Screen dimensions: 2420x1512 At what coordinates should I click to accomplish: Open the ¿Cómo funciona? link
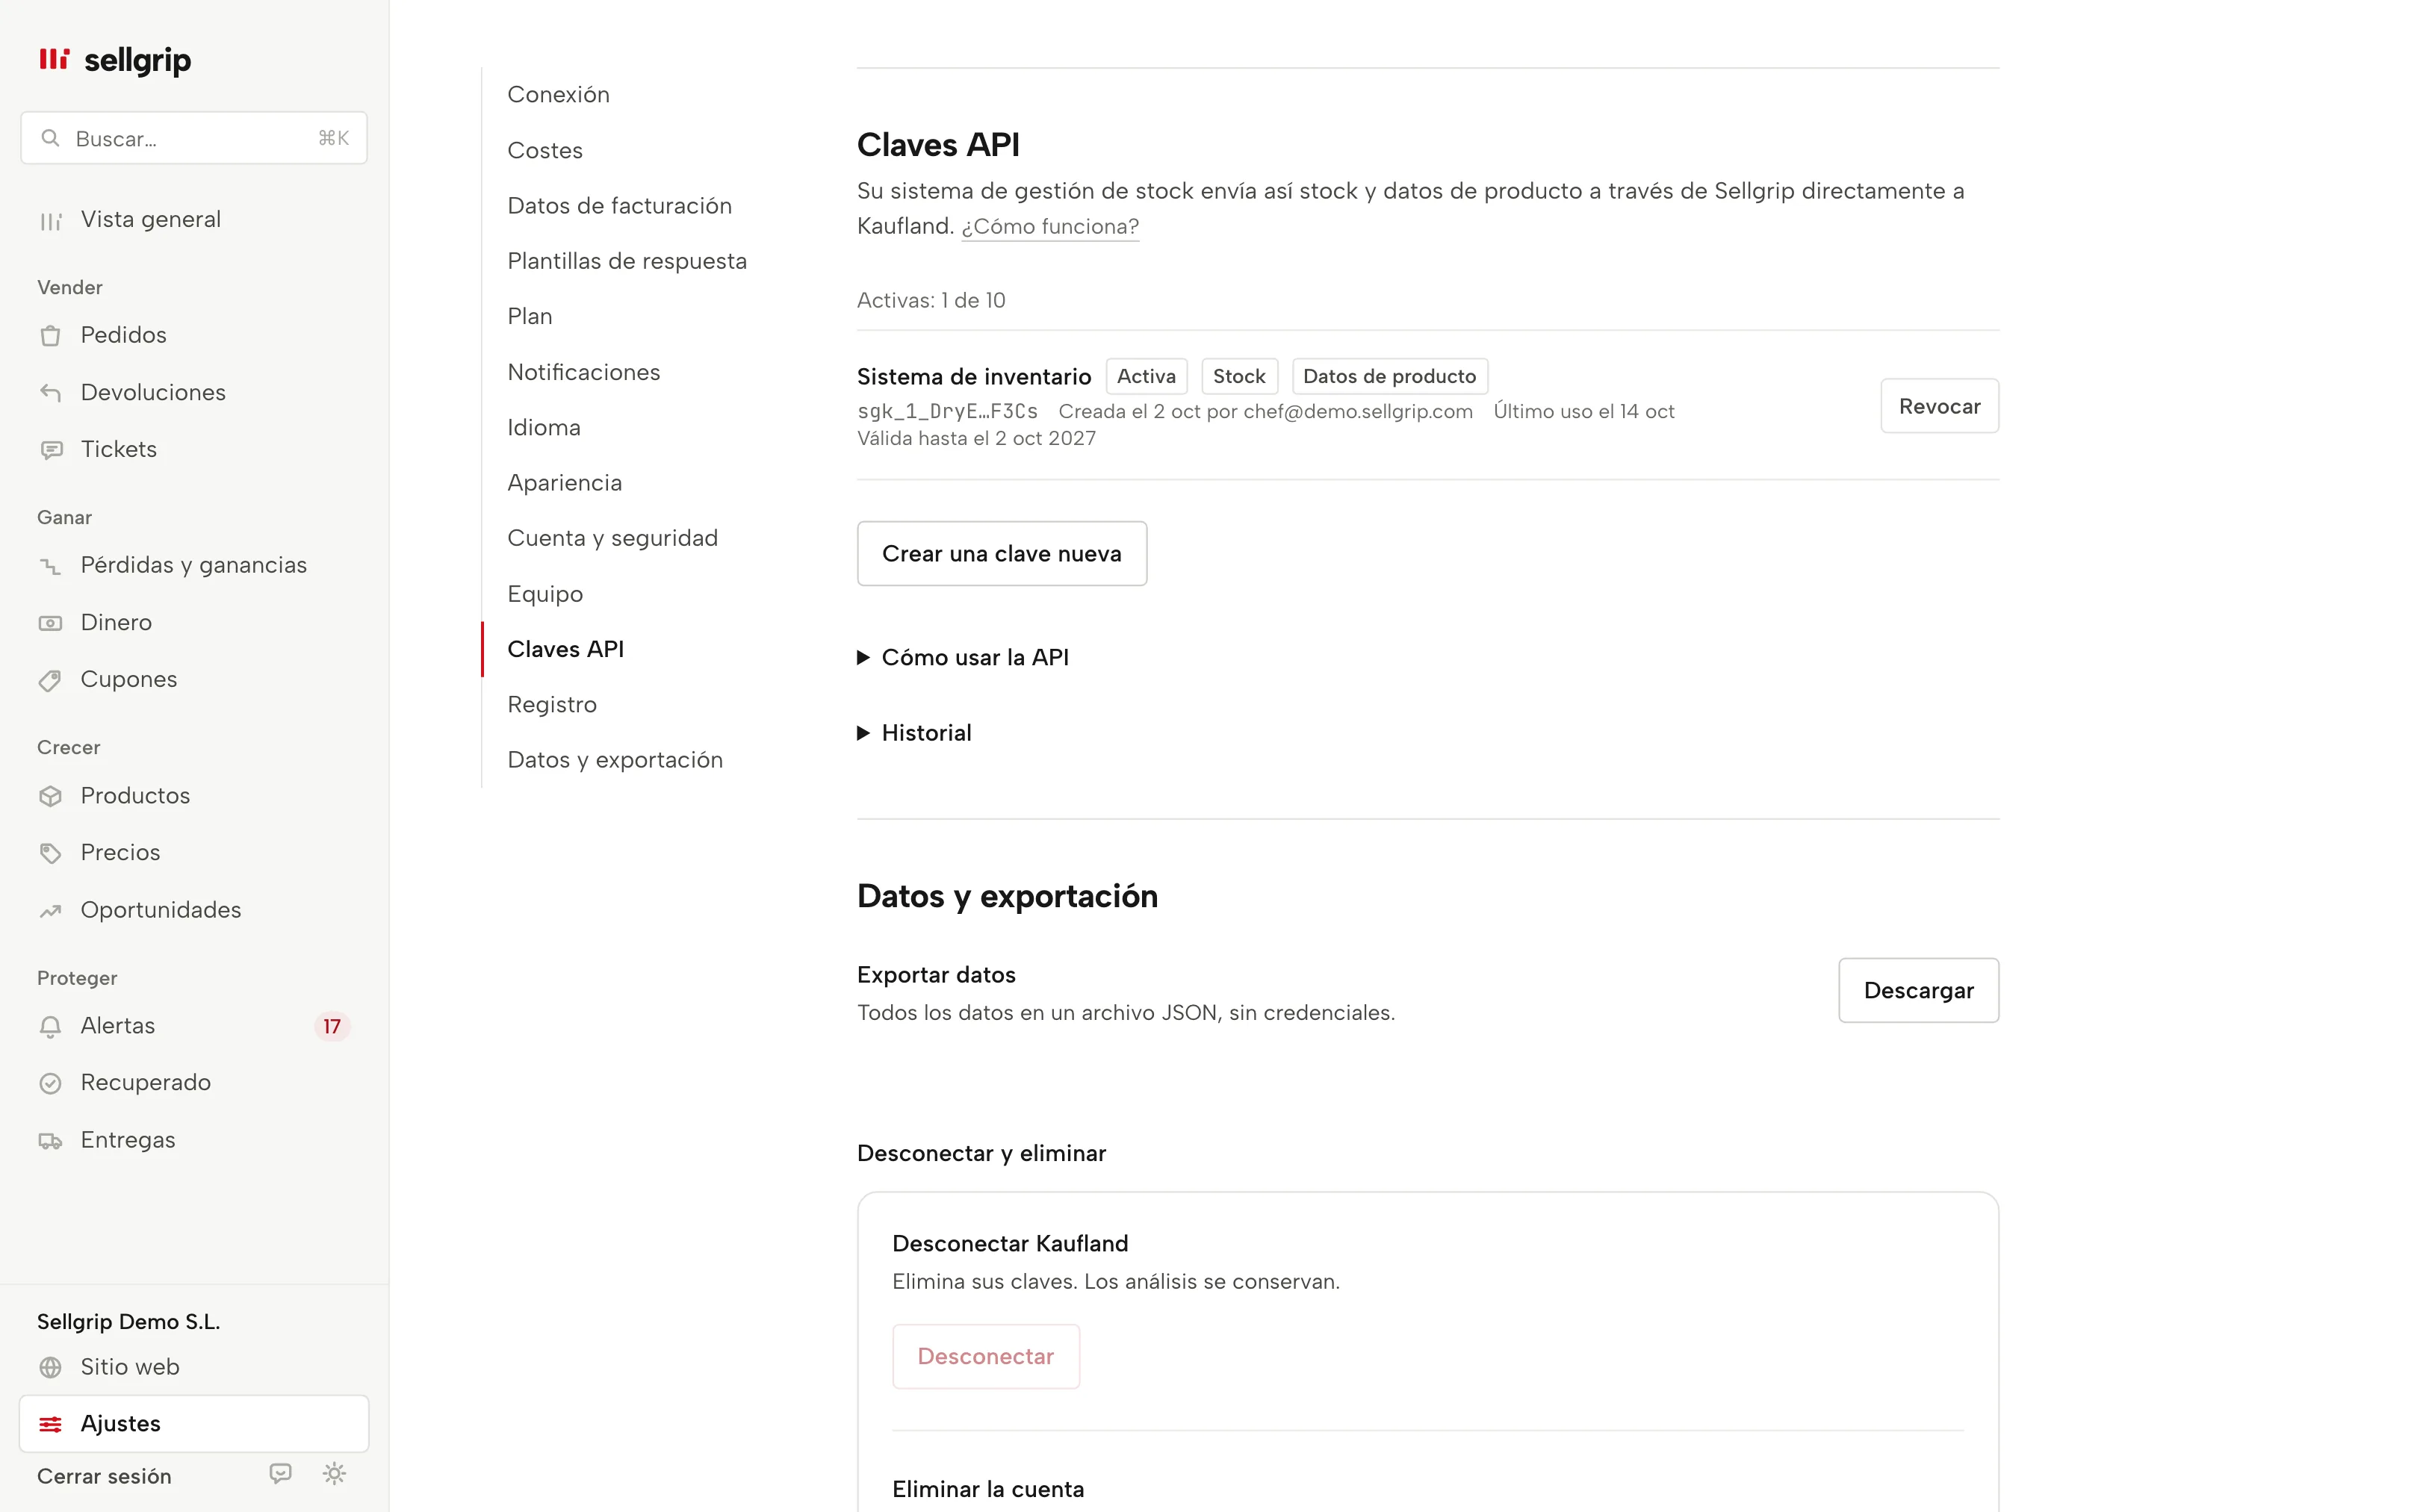[1050, 226]
